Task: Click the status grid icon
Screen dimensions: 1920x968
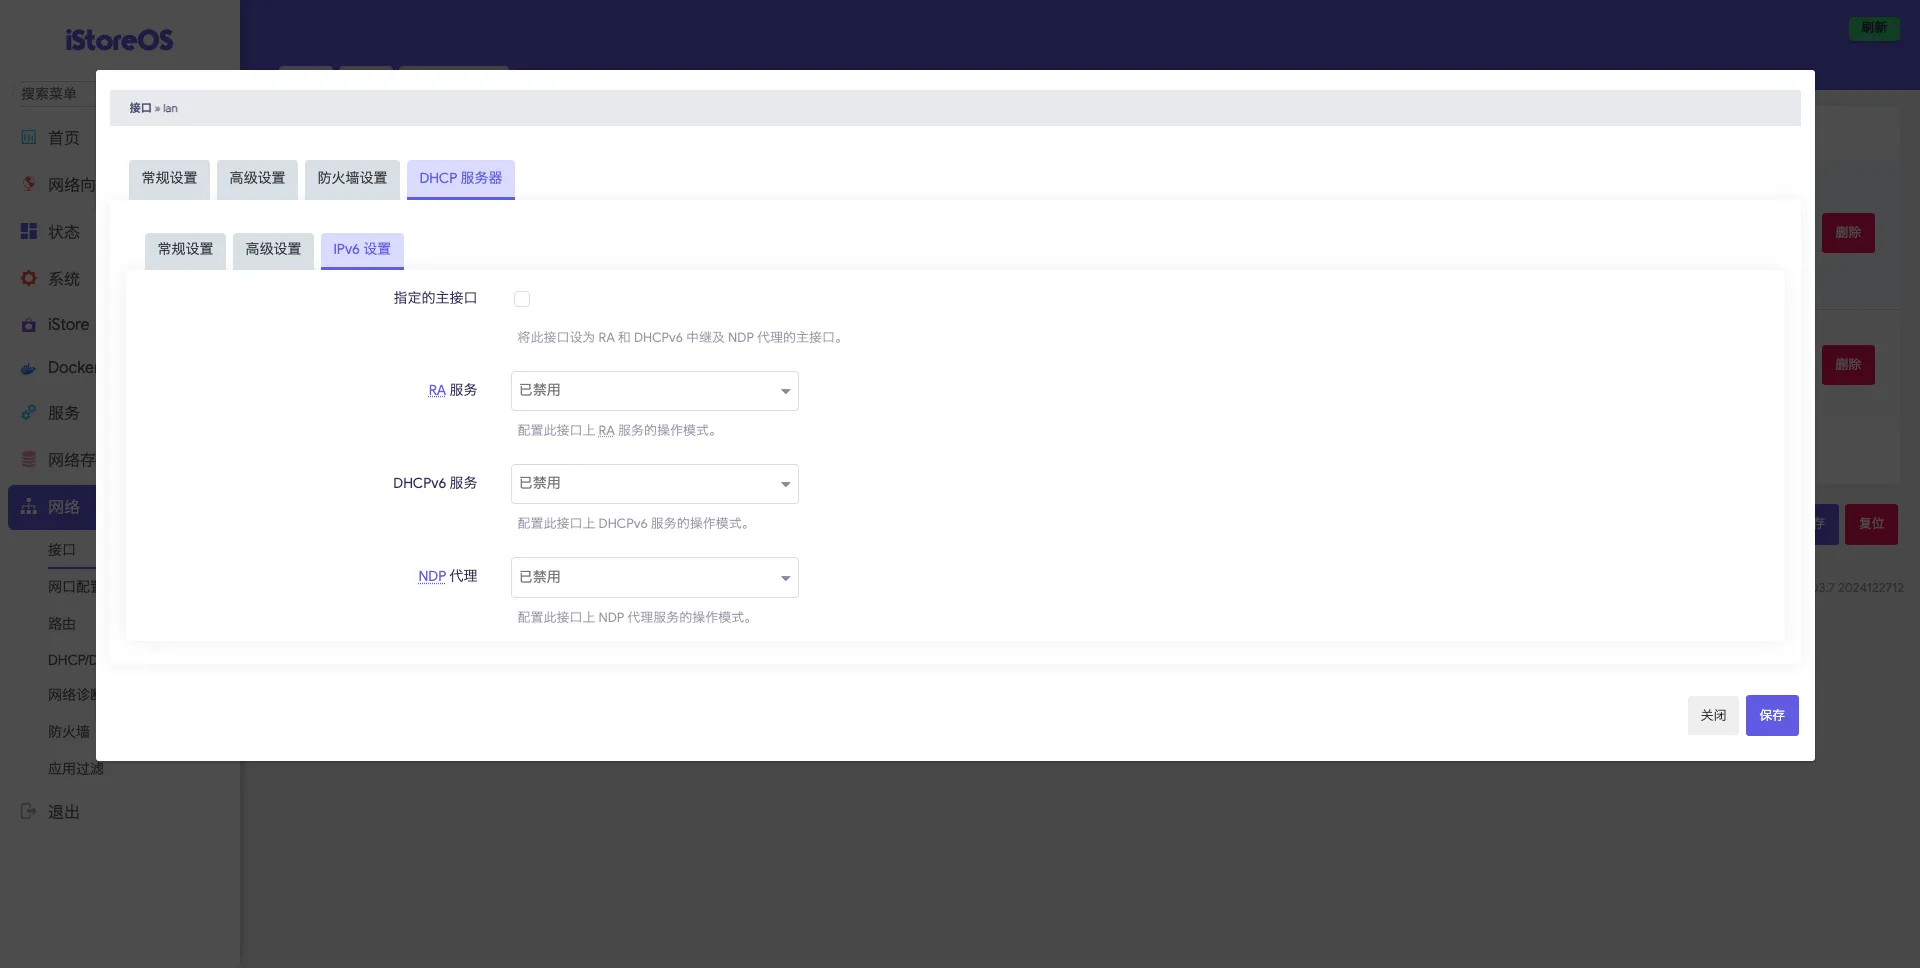Action: point(29,232)
